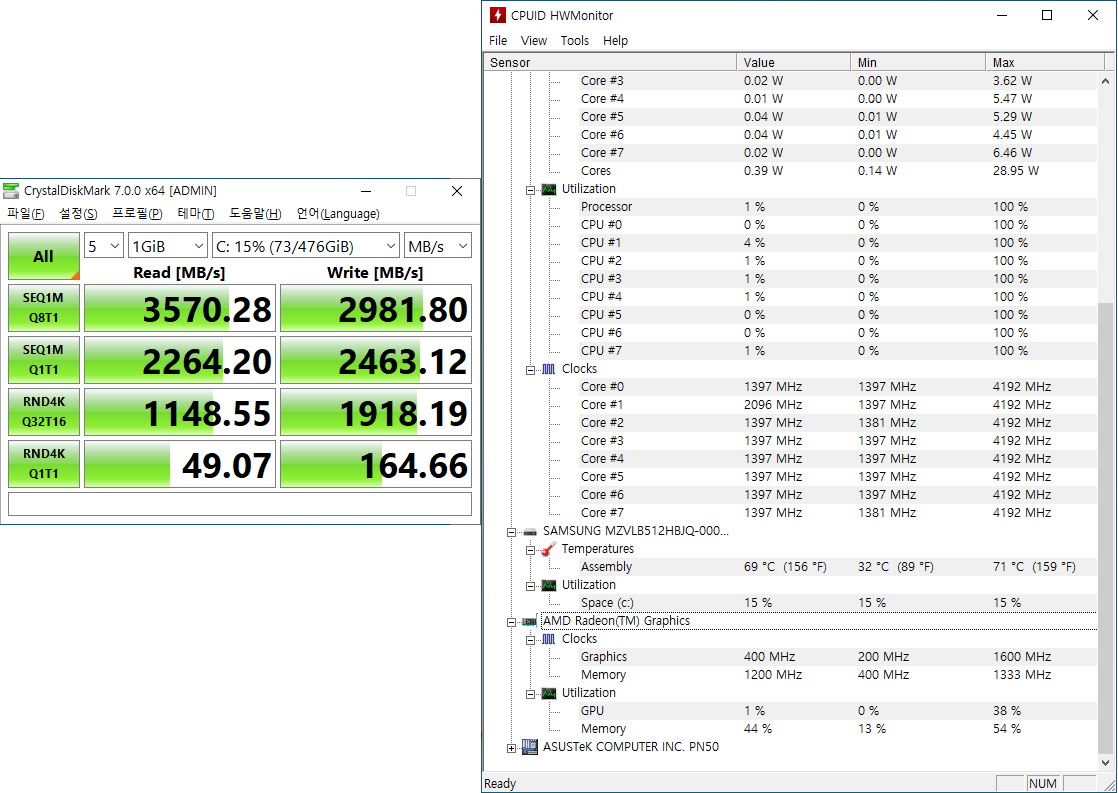Start the RND4K Q1T1 test

[x=43, y=464]
